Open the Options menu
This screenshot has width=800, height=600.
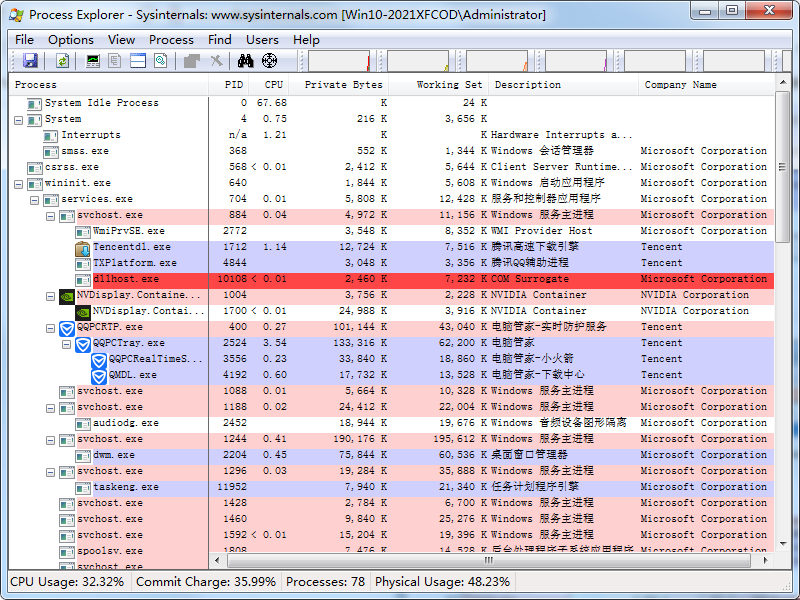tap(70, 40)
